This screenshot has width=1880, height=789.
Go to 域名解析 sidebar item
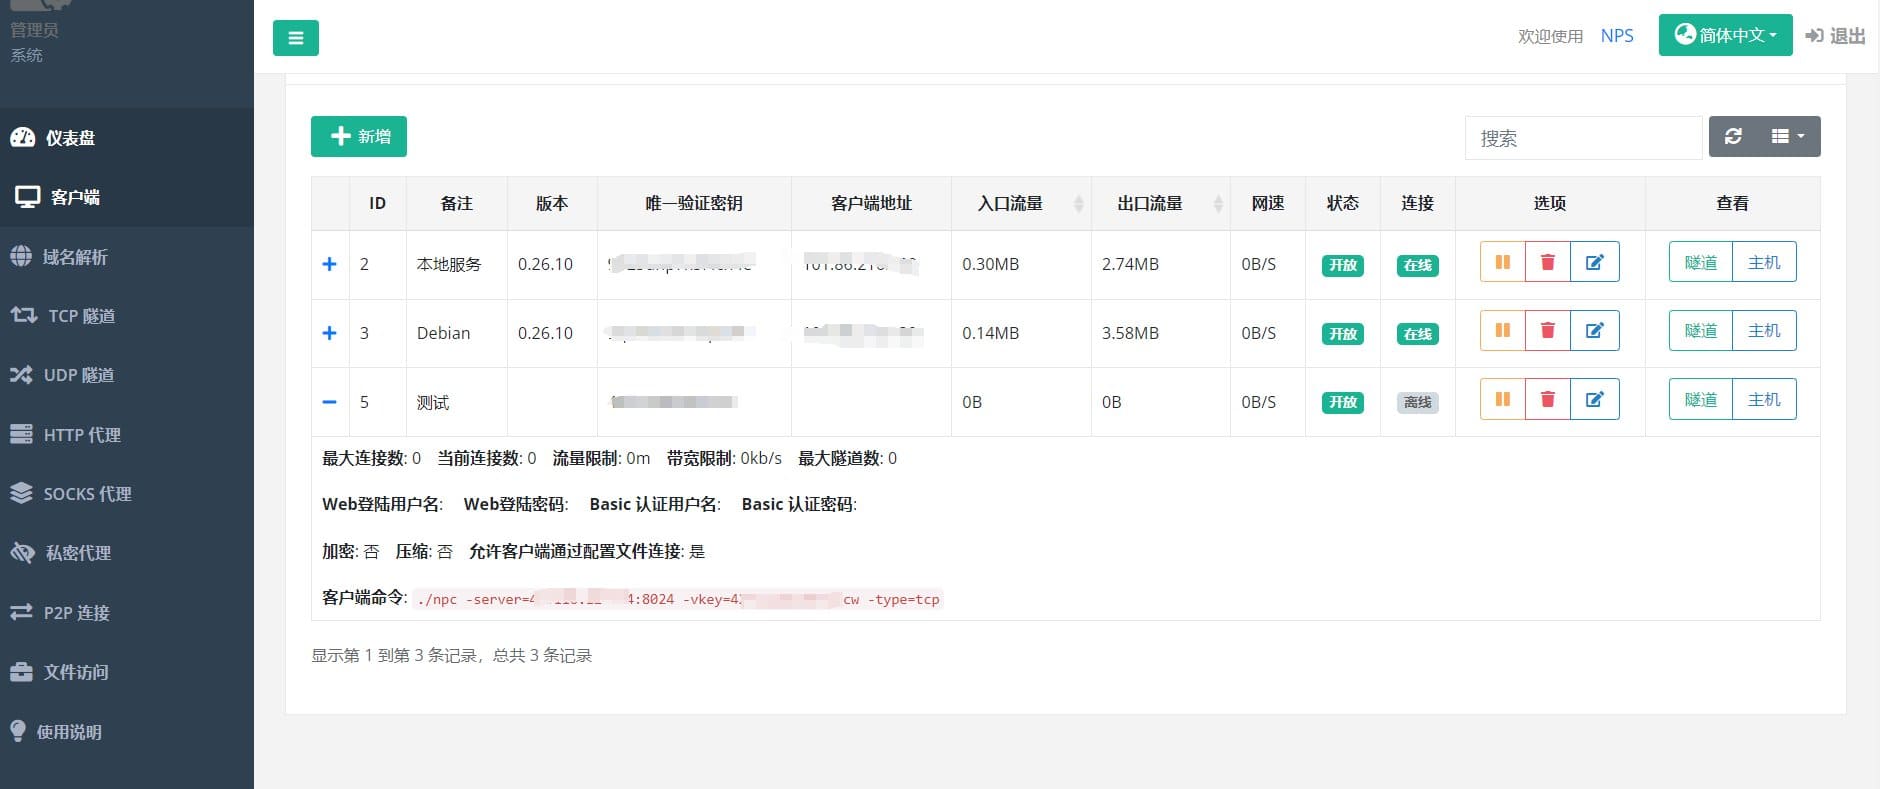tap(74, 257)
